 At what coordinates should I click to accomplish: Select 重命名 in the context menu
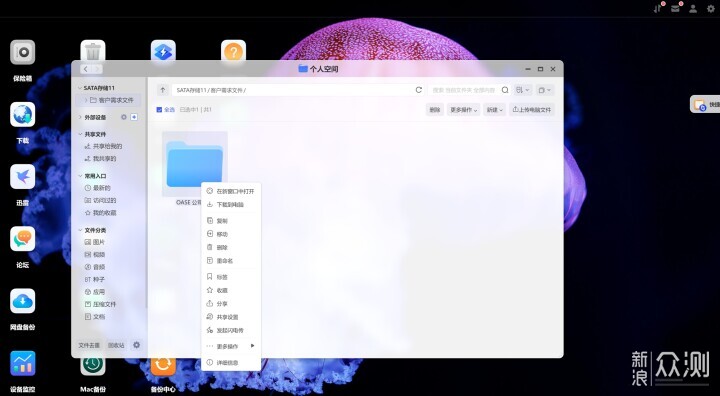point(231,261)
